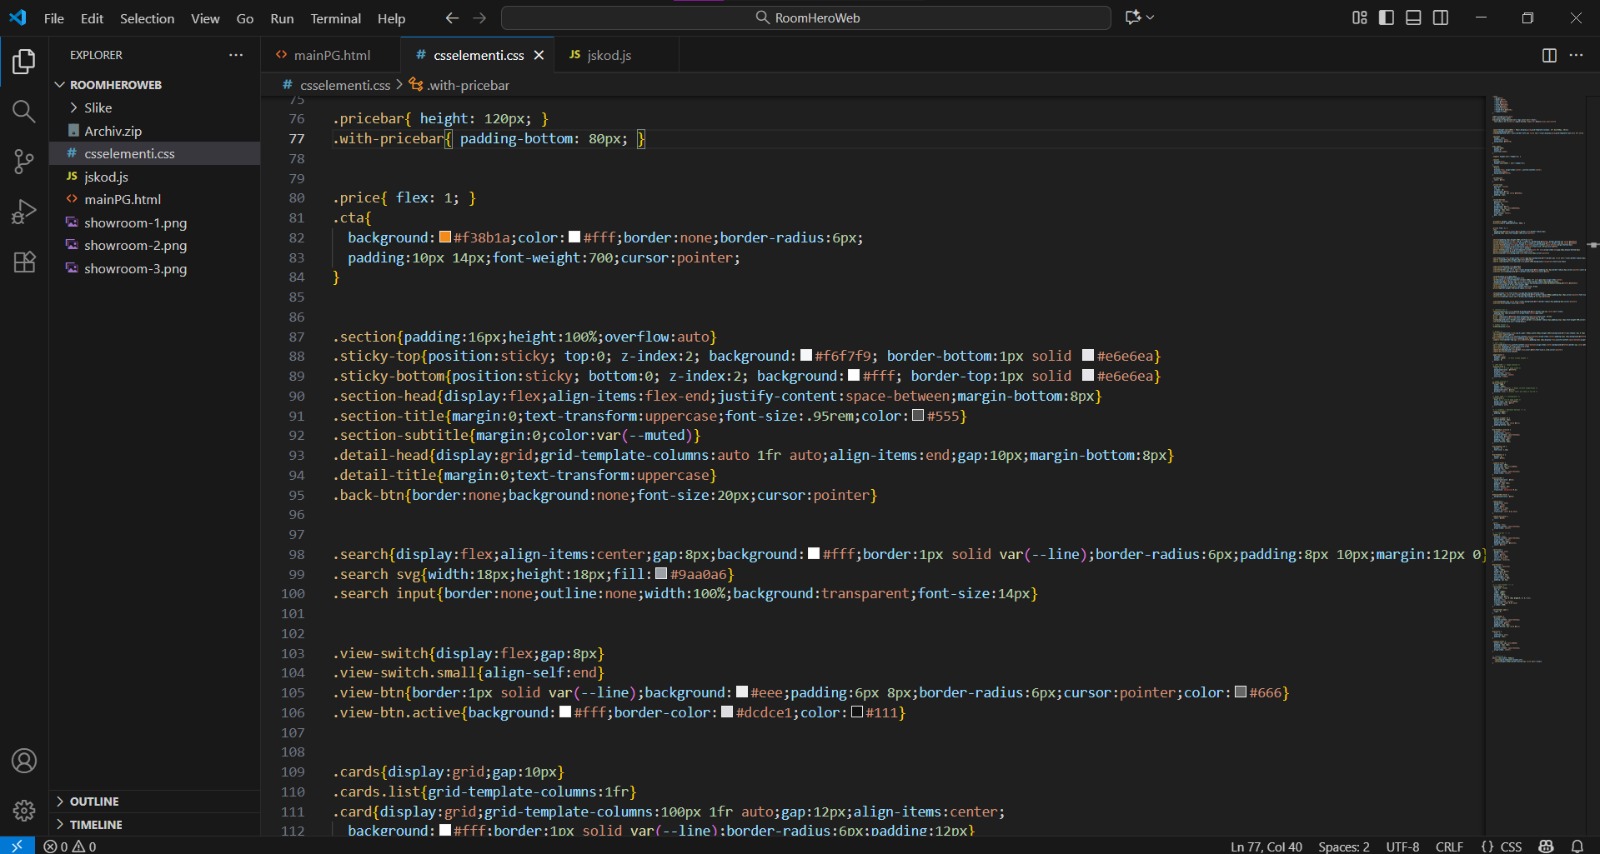Viewport: 1600px width, 854px height.
Task: Open the Manage settings gear
Action: (x=24, y=810)
